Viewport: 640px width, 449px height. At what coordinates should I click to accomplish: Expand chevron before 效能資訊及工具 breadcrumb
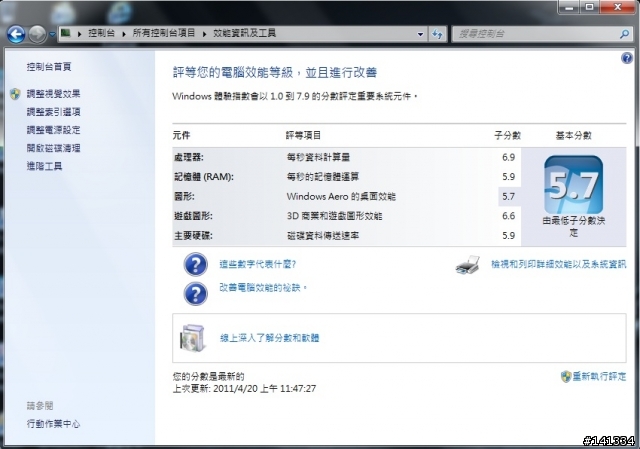point(204,34)
